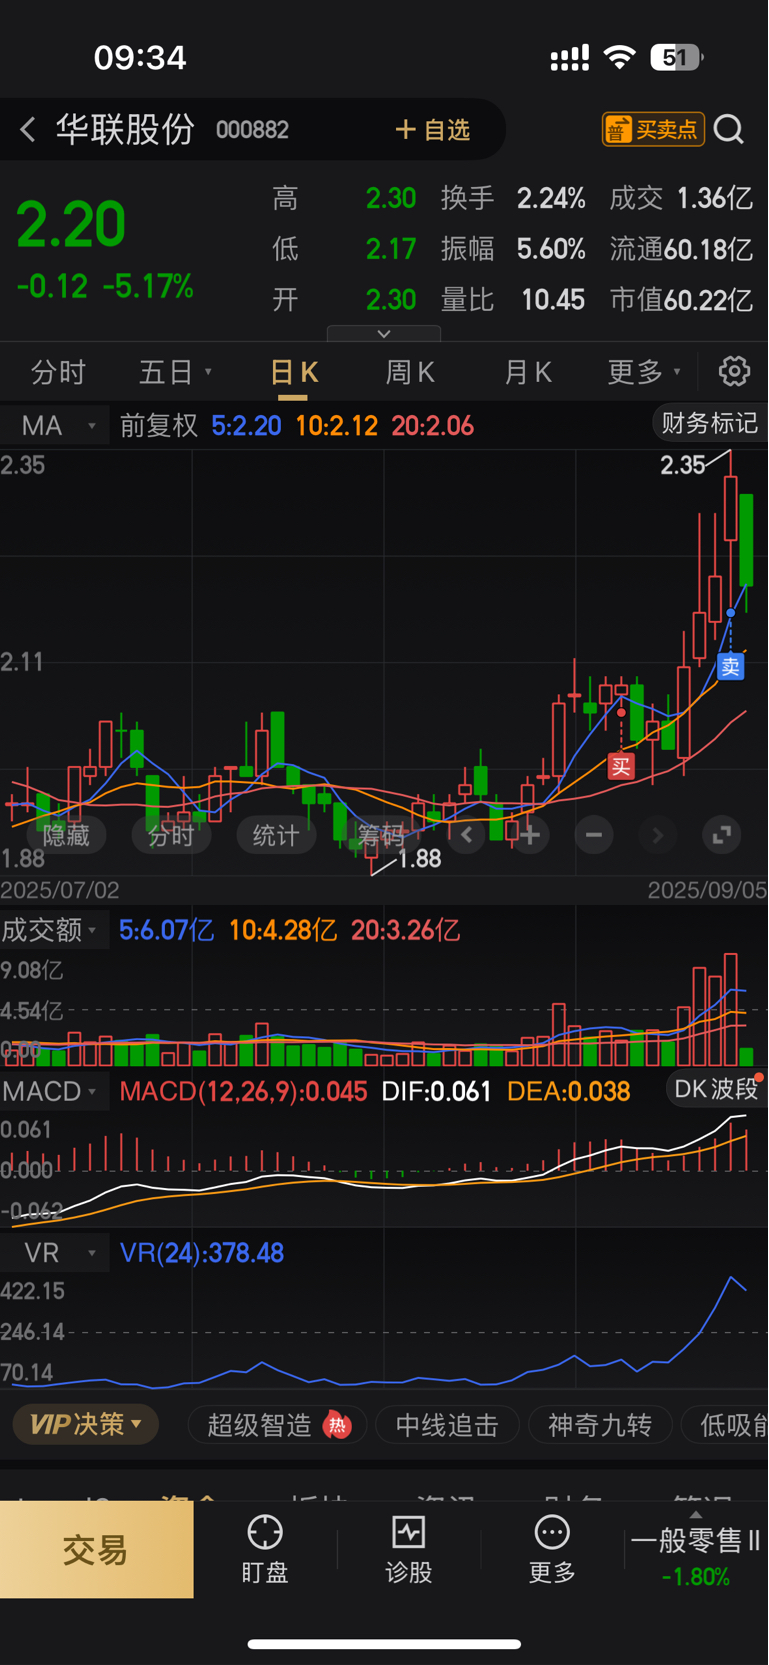
Task: Tap the 分时 overlay button on chart
Action: [x=171, y=835]
